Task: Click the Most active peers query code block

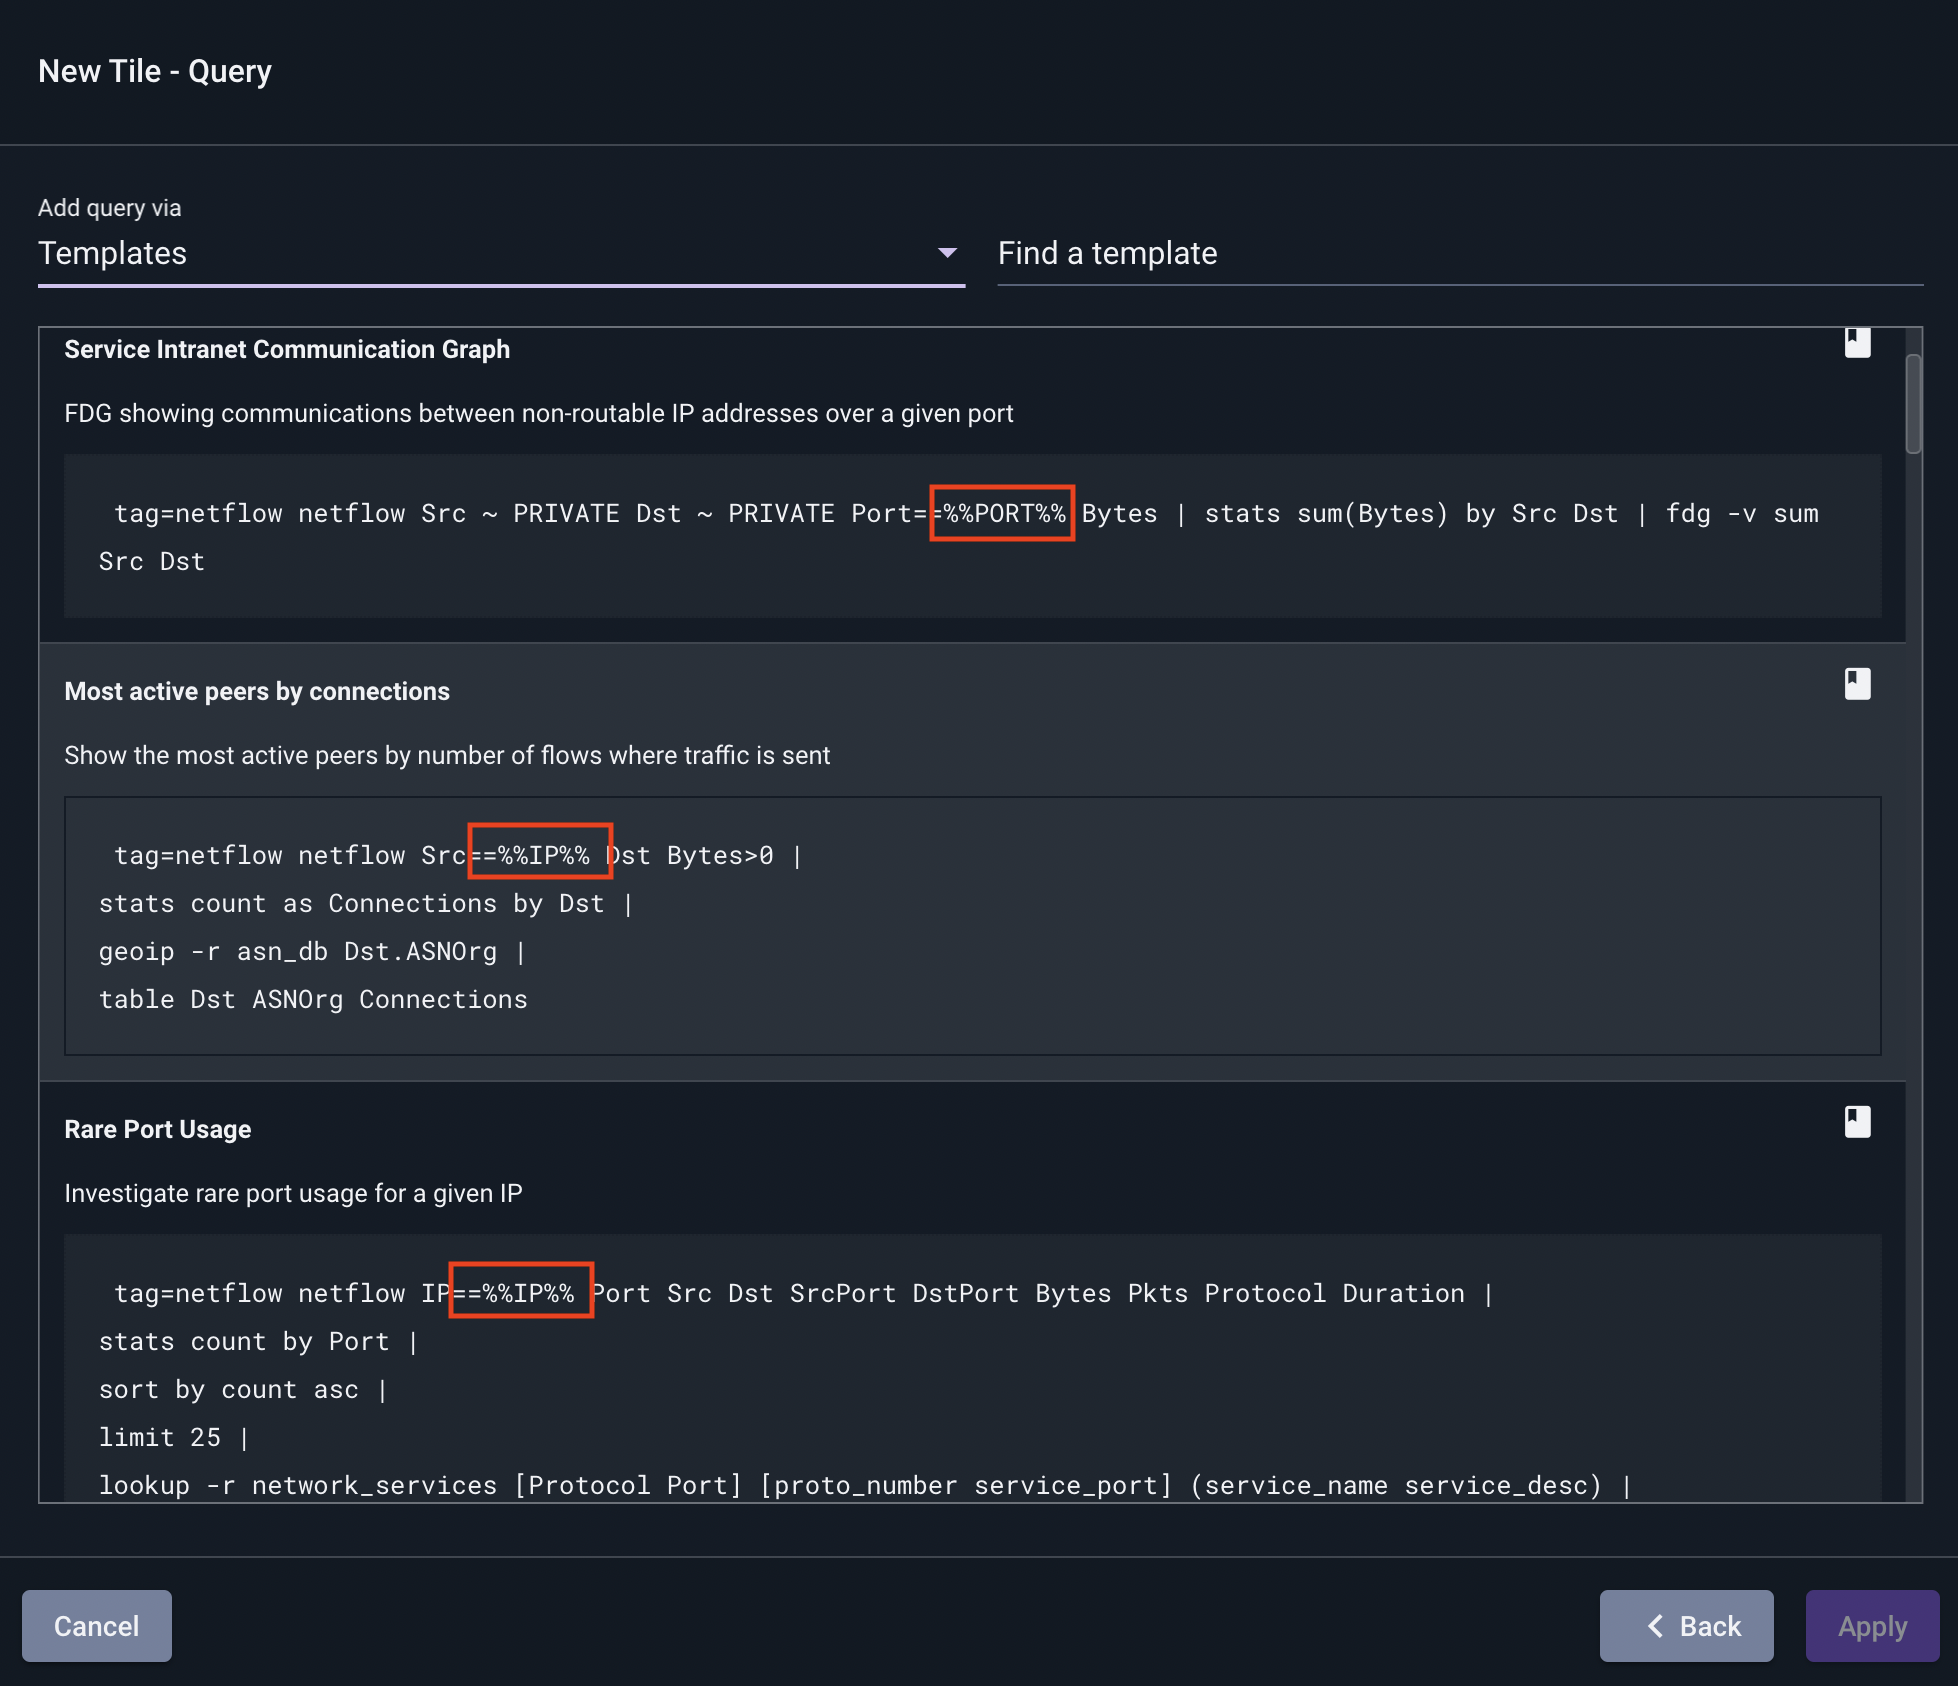Action: [x=972, y=926]
